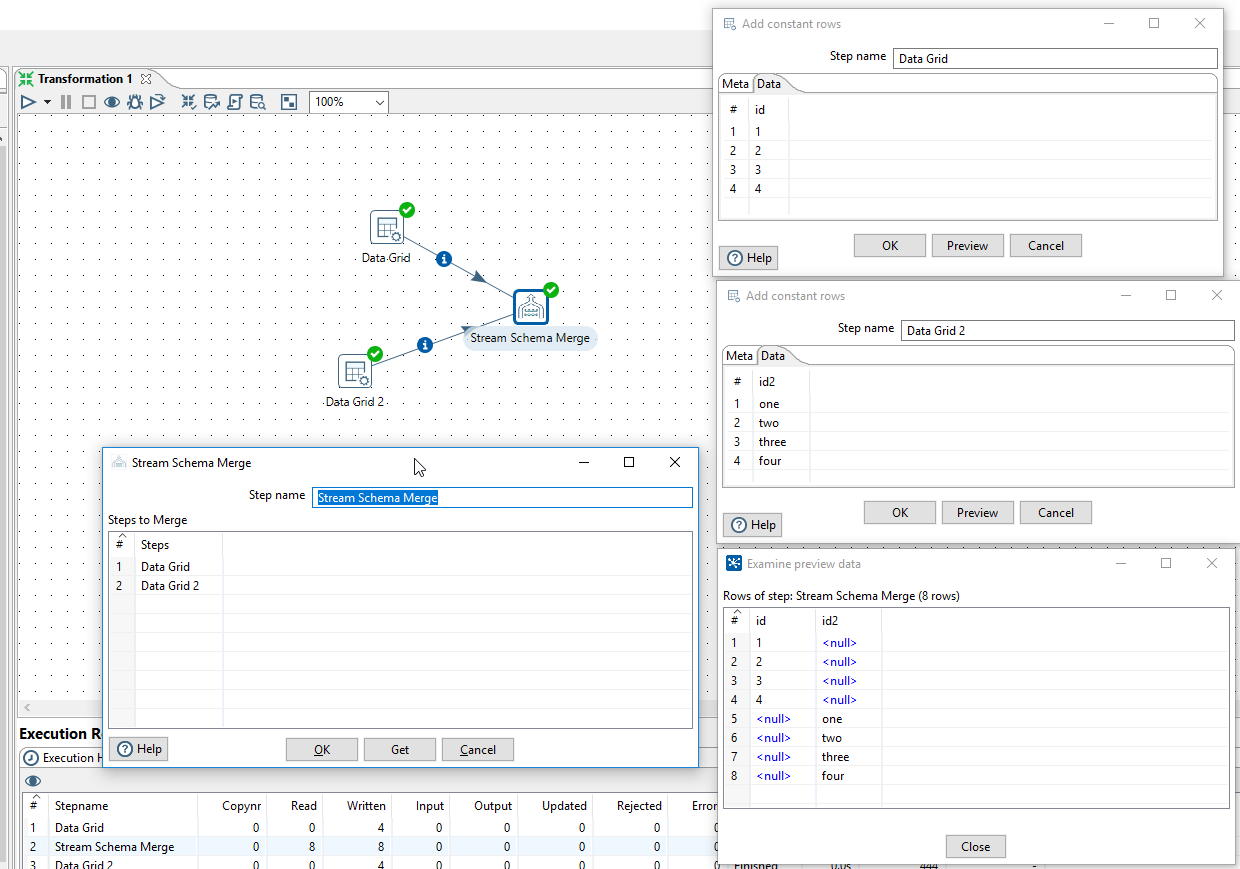This screenshot has width=1240, height=869.
Task: Open the zoom level dropdown showing 100%
Action: coord(348,101)
